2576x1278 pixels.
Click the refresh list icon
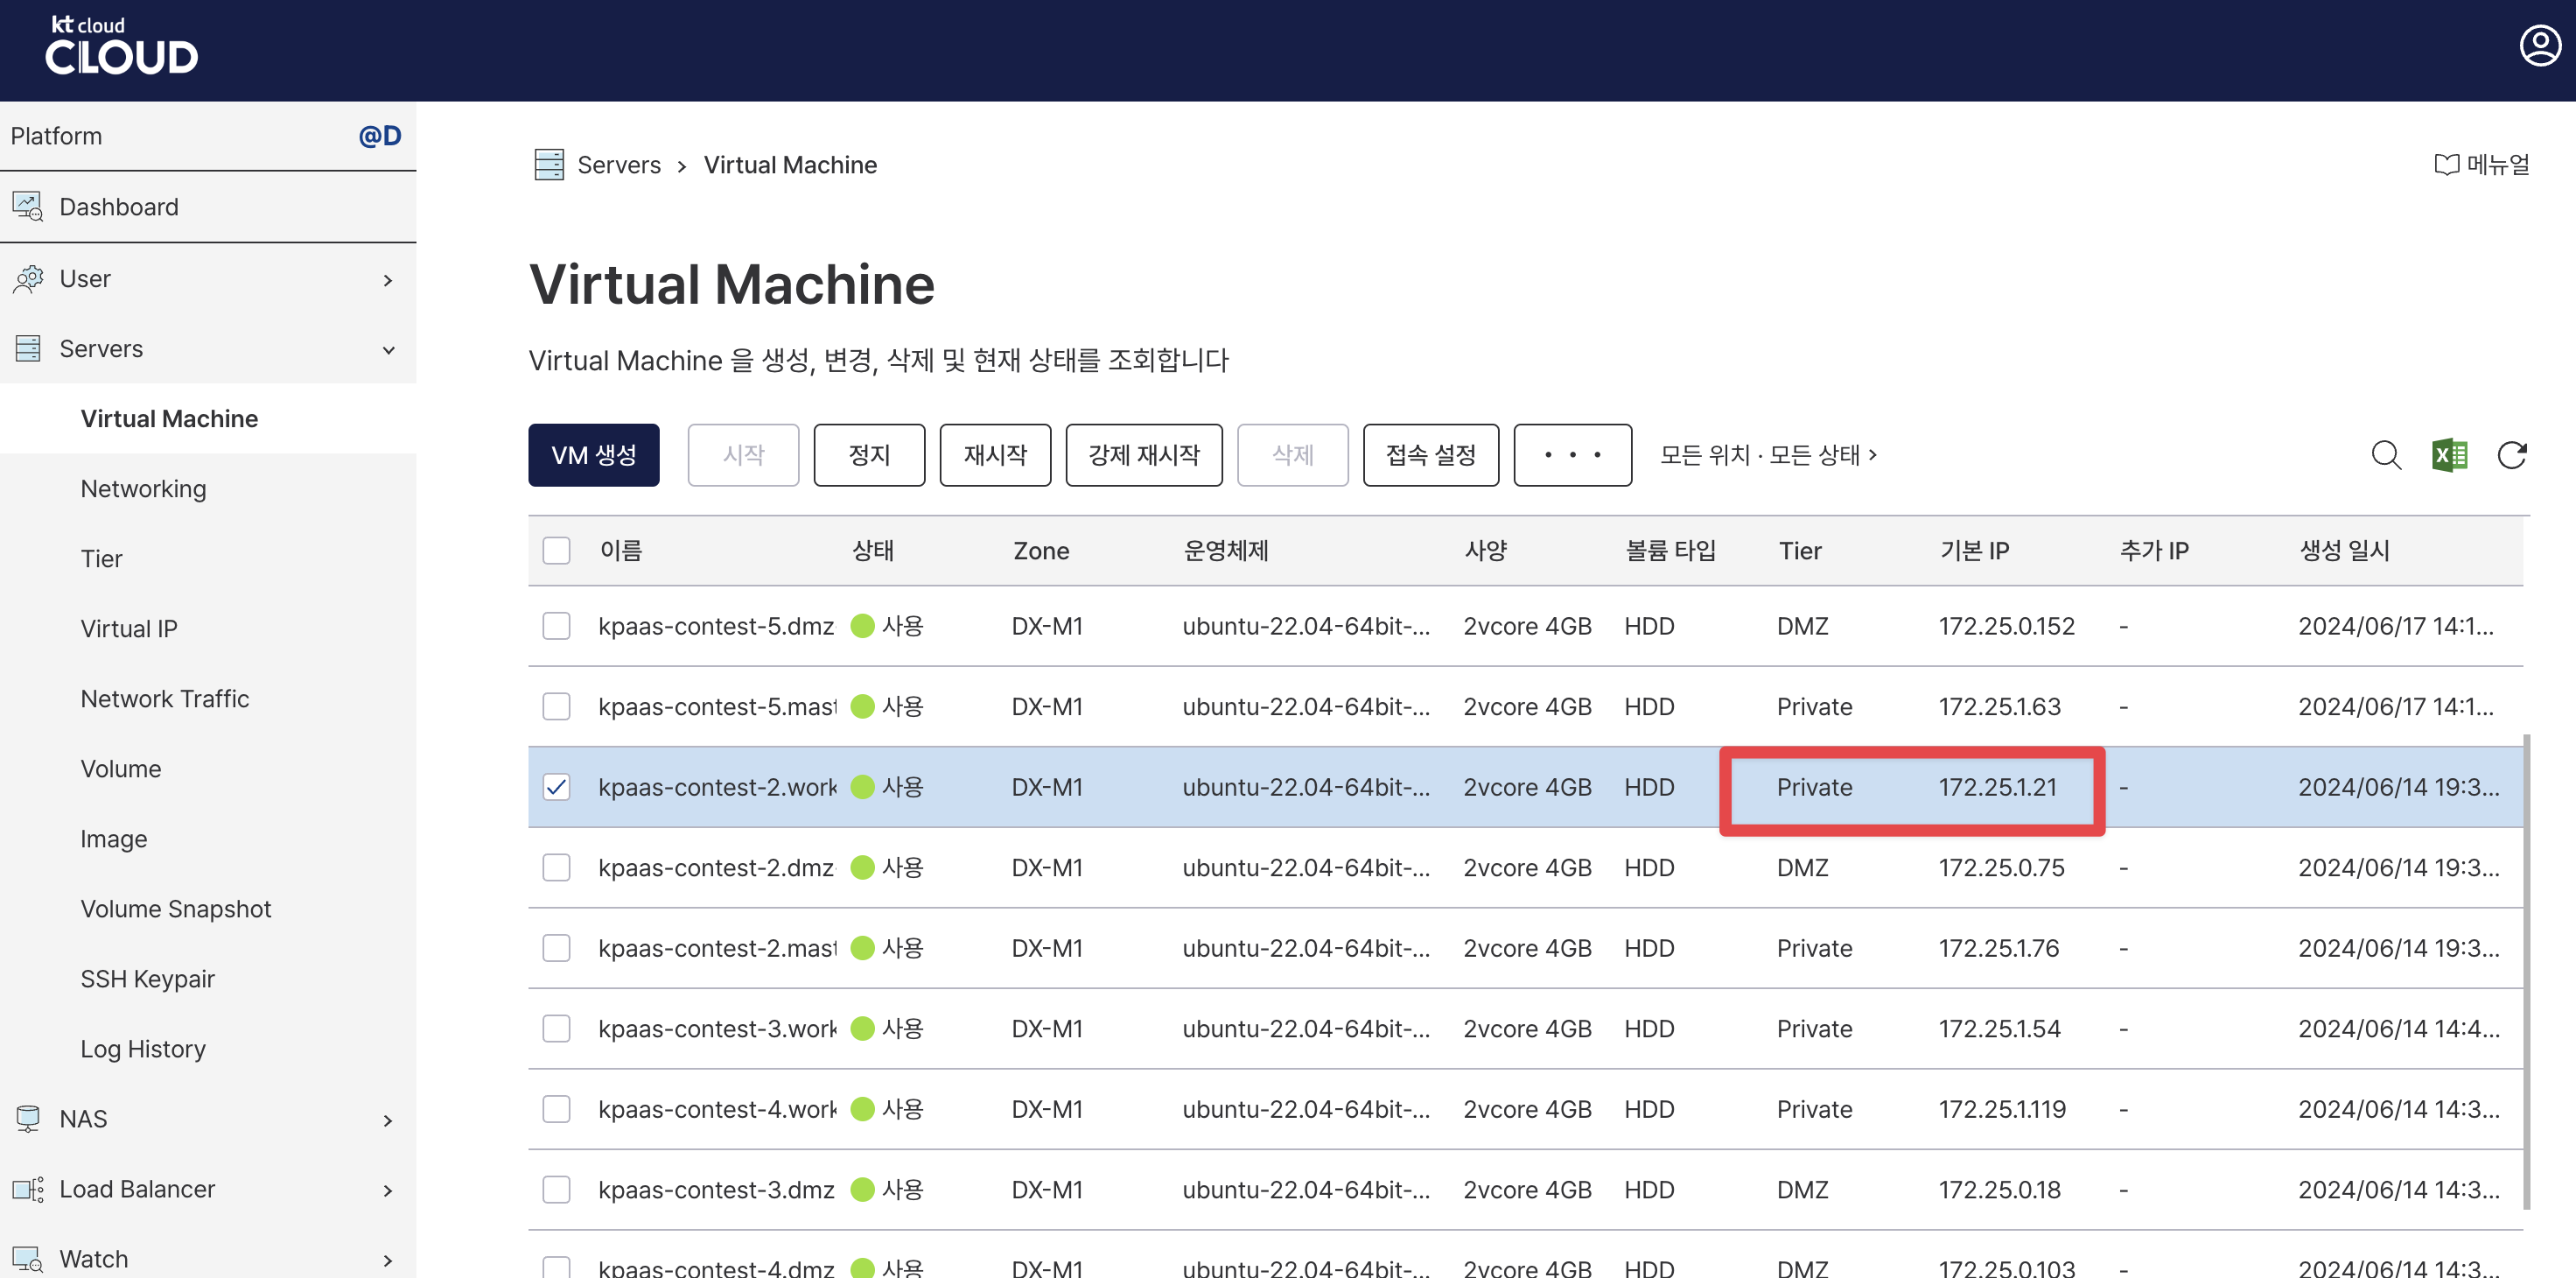coord(2511,455)
